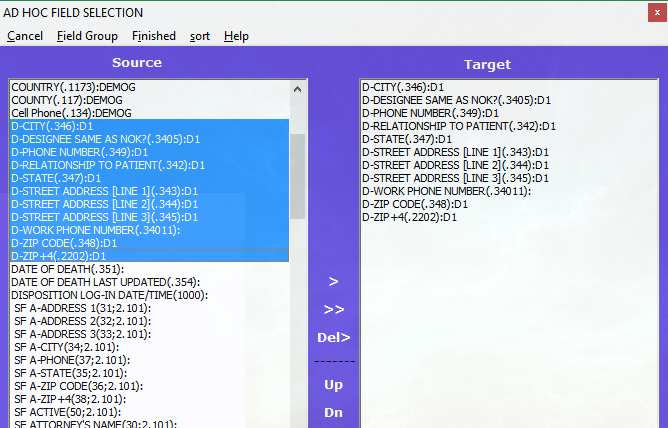Click the Finished menu item
This screenshot has width=668, height=428.
pyautogui.click(x=153, y=36)
